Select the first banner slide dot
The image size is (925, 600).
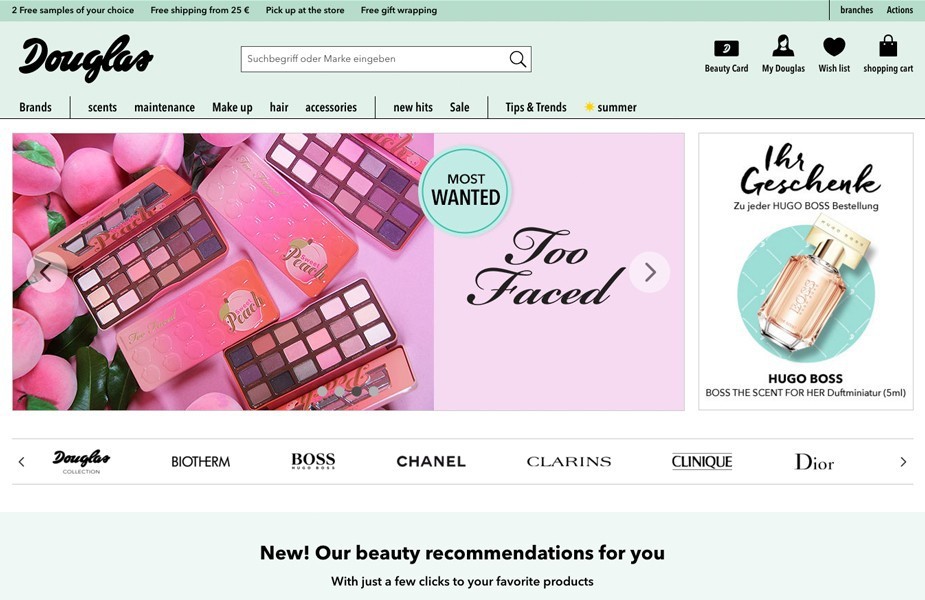click(322, 391)
